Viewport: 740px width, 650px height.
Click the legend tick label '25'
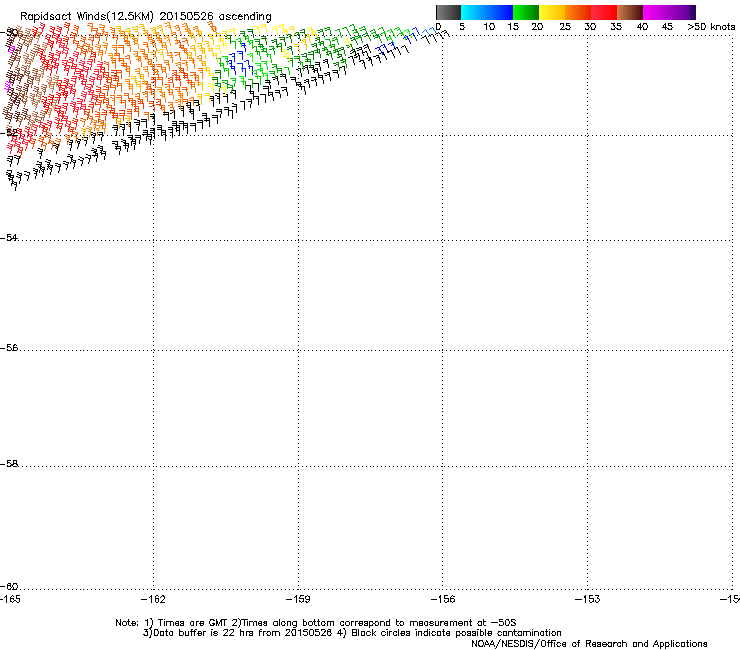click(565, 27)
